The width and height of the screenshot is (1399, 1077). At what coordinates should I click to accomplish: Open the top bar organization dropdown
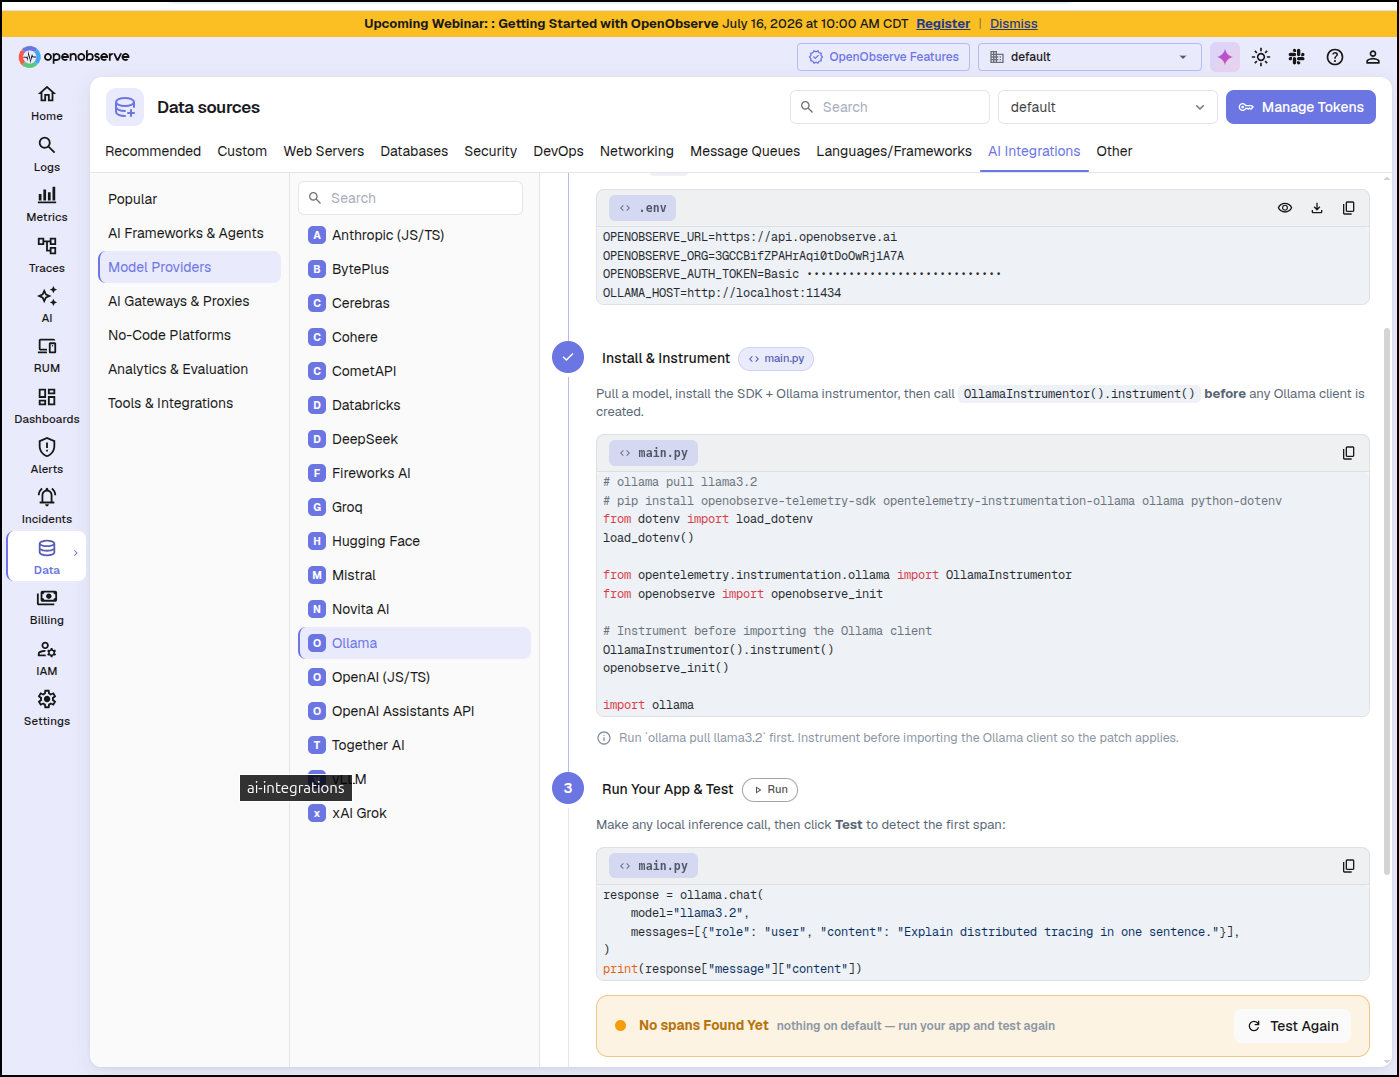[x=1089, y=57]
